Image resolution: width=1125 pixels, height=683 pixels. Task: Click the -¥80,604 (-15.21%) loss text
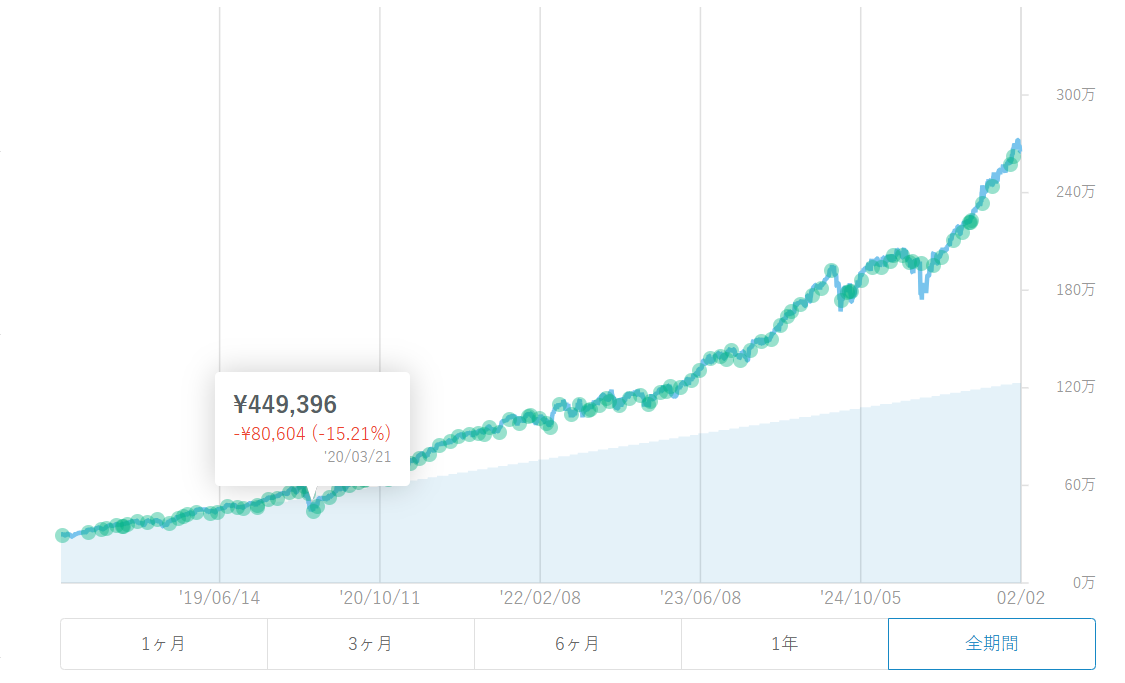point(312,433)
